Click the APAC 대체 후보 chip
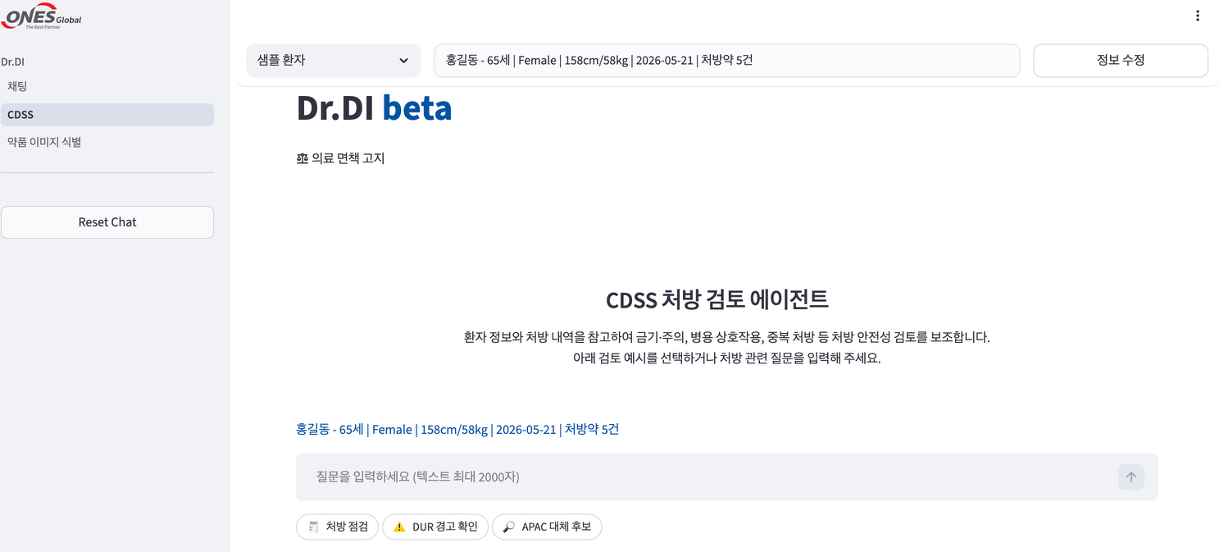Image resolution: width=1224 pixels, height=552 pixels. click(x=547, y=527)
